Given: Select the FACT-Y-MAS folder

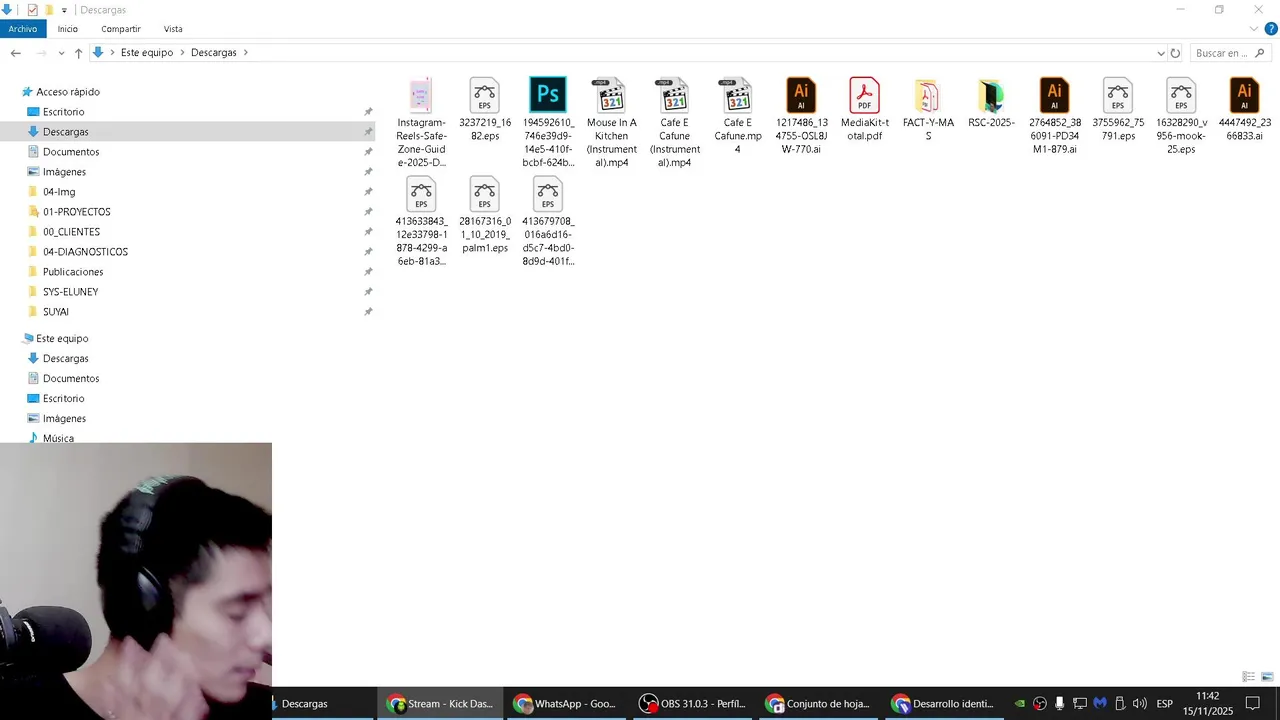Looking at the screenshot, I should tap(928, 109).
